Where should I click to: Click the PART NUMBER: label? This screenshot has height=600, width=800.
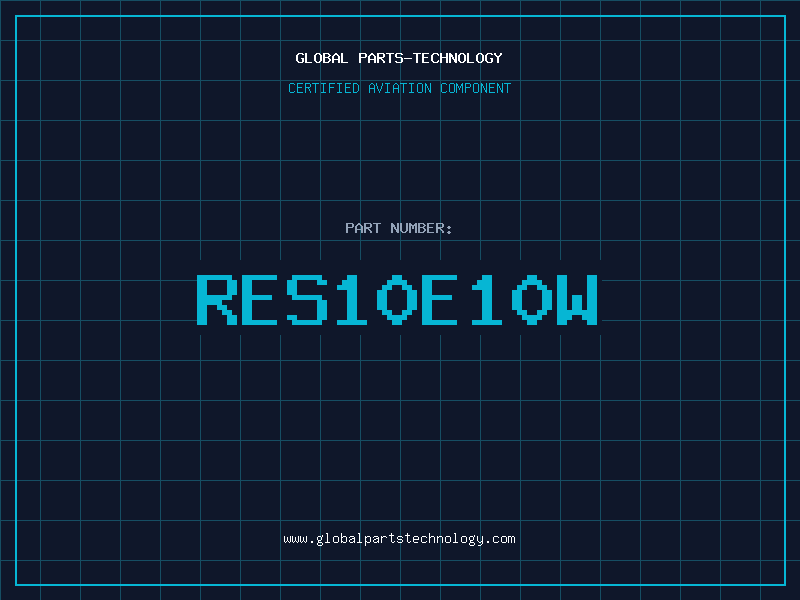(x=399, y=228)
